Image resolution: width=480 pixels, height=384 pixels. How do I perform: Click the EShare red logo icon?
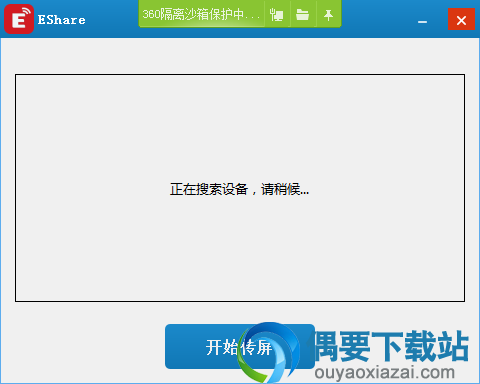pos(19,19)
